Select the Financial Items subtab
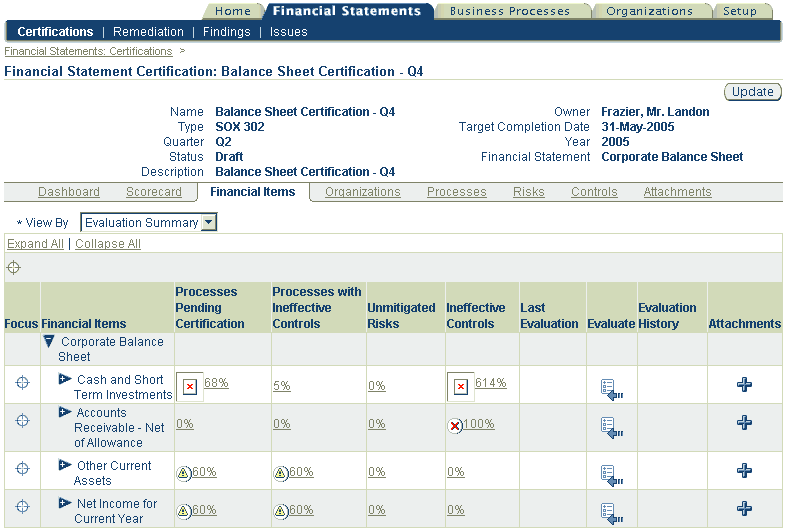Image resolution: width=788 pixels, height=530 pixels. [253, 192]
